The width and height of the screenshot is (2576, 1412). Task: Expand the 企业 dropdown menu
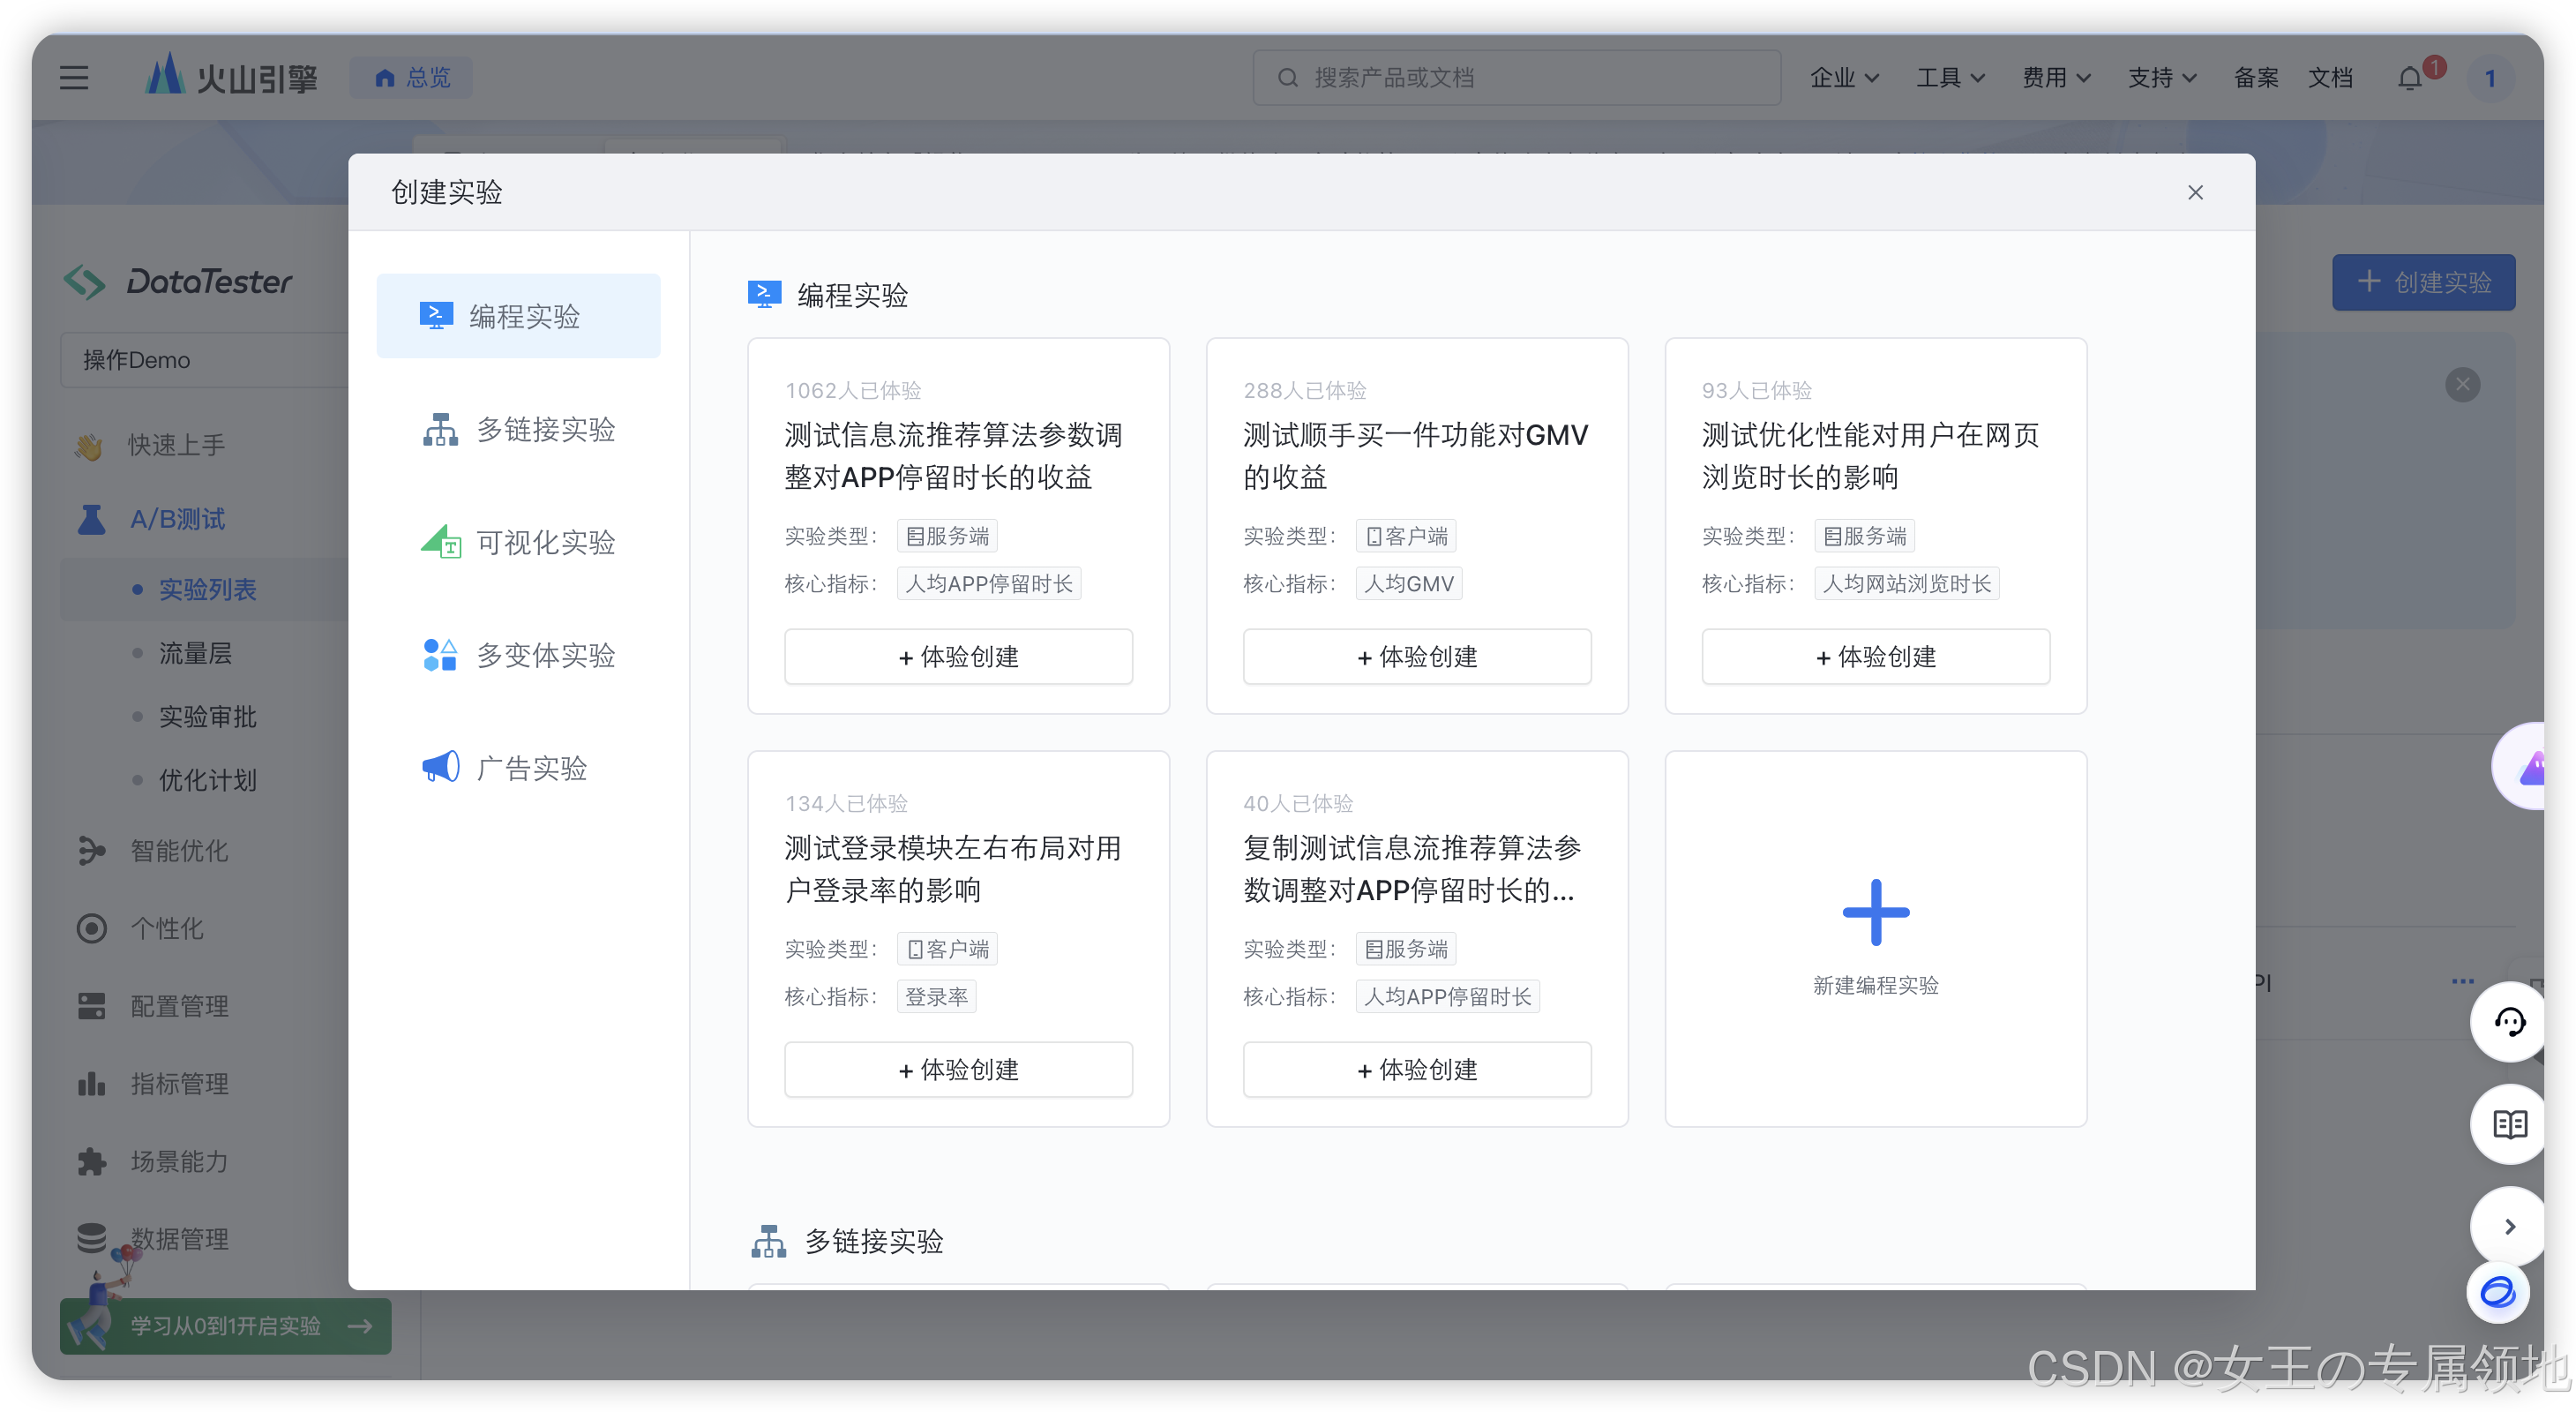tap(1844, 78)
